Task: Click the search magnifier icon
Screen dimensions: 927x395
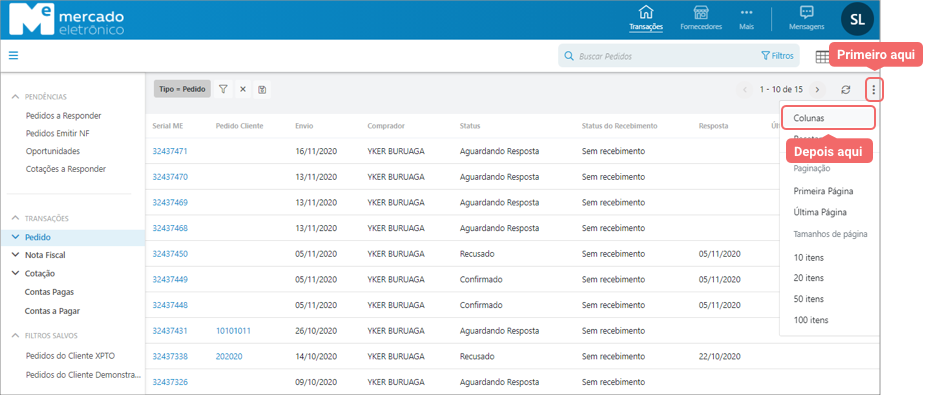Action: [569, 56]
